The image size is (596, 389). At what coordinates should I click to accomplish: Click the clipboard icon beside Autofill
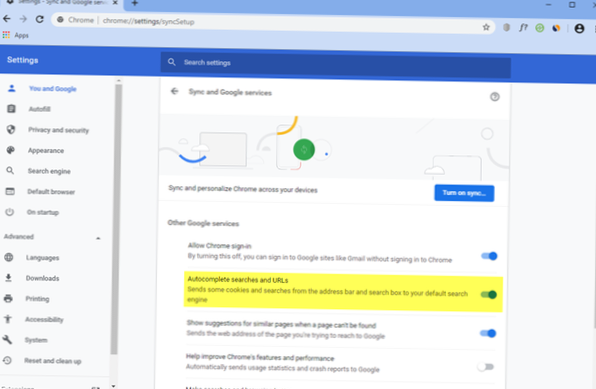(11, 109)
